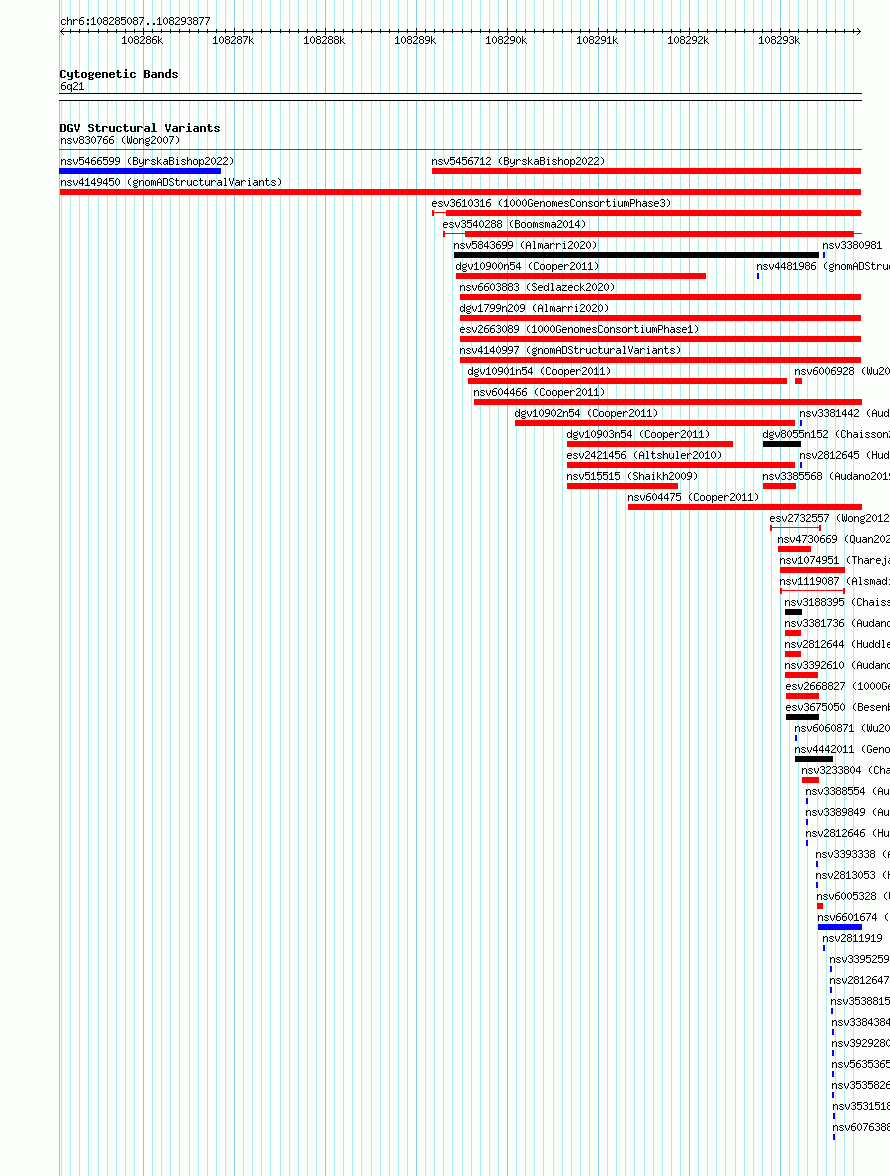Click the nsv5456712 (ByrskaBishop2022) label

click(x=518, y=161)
